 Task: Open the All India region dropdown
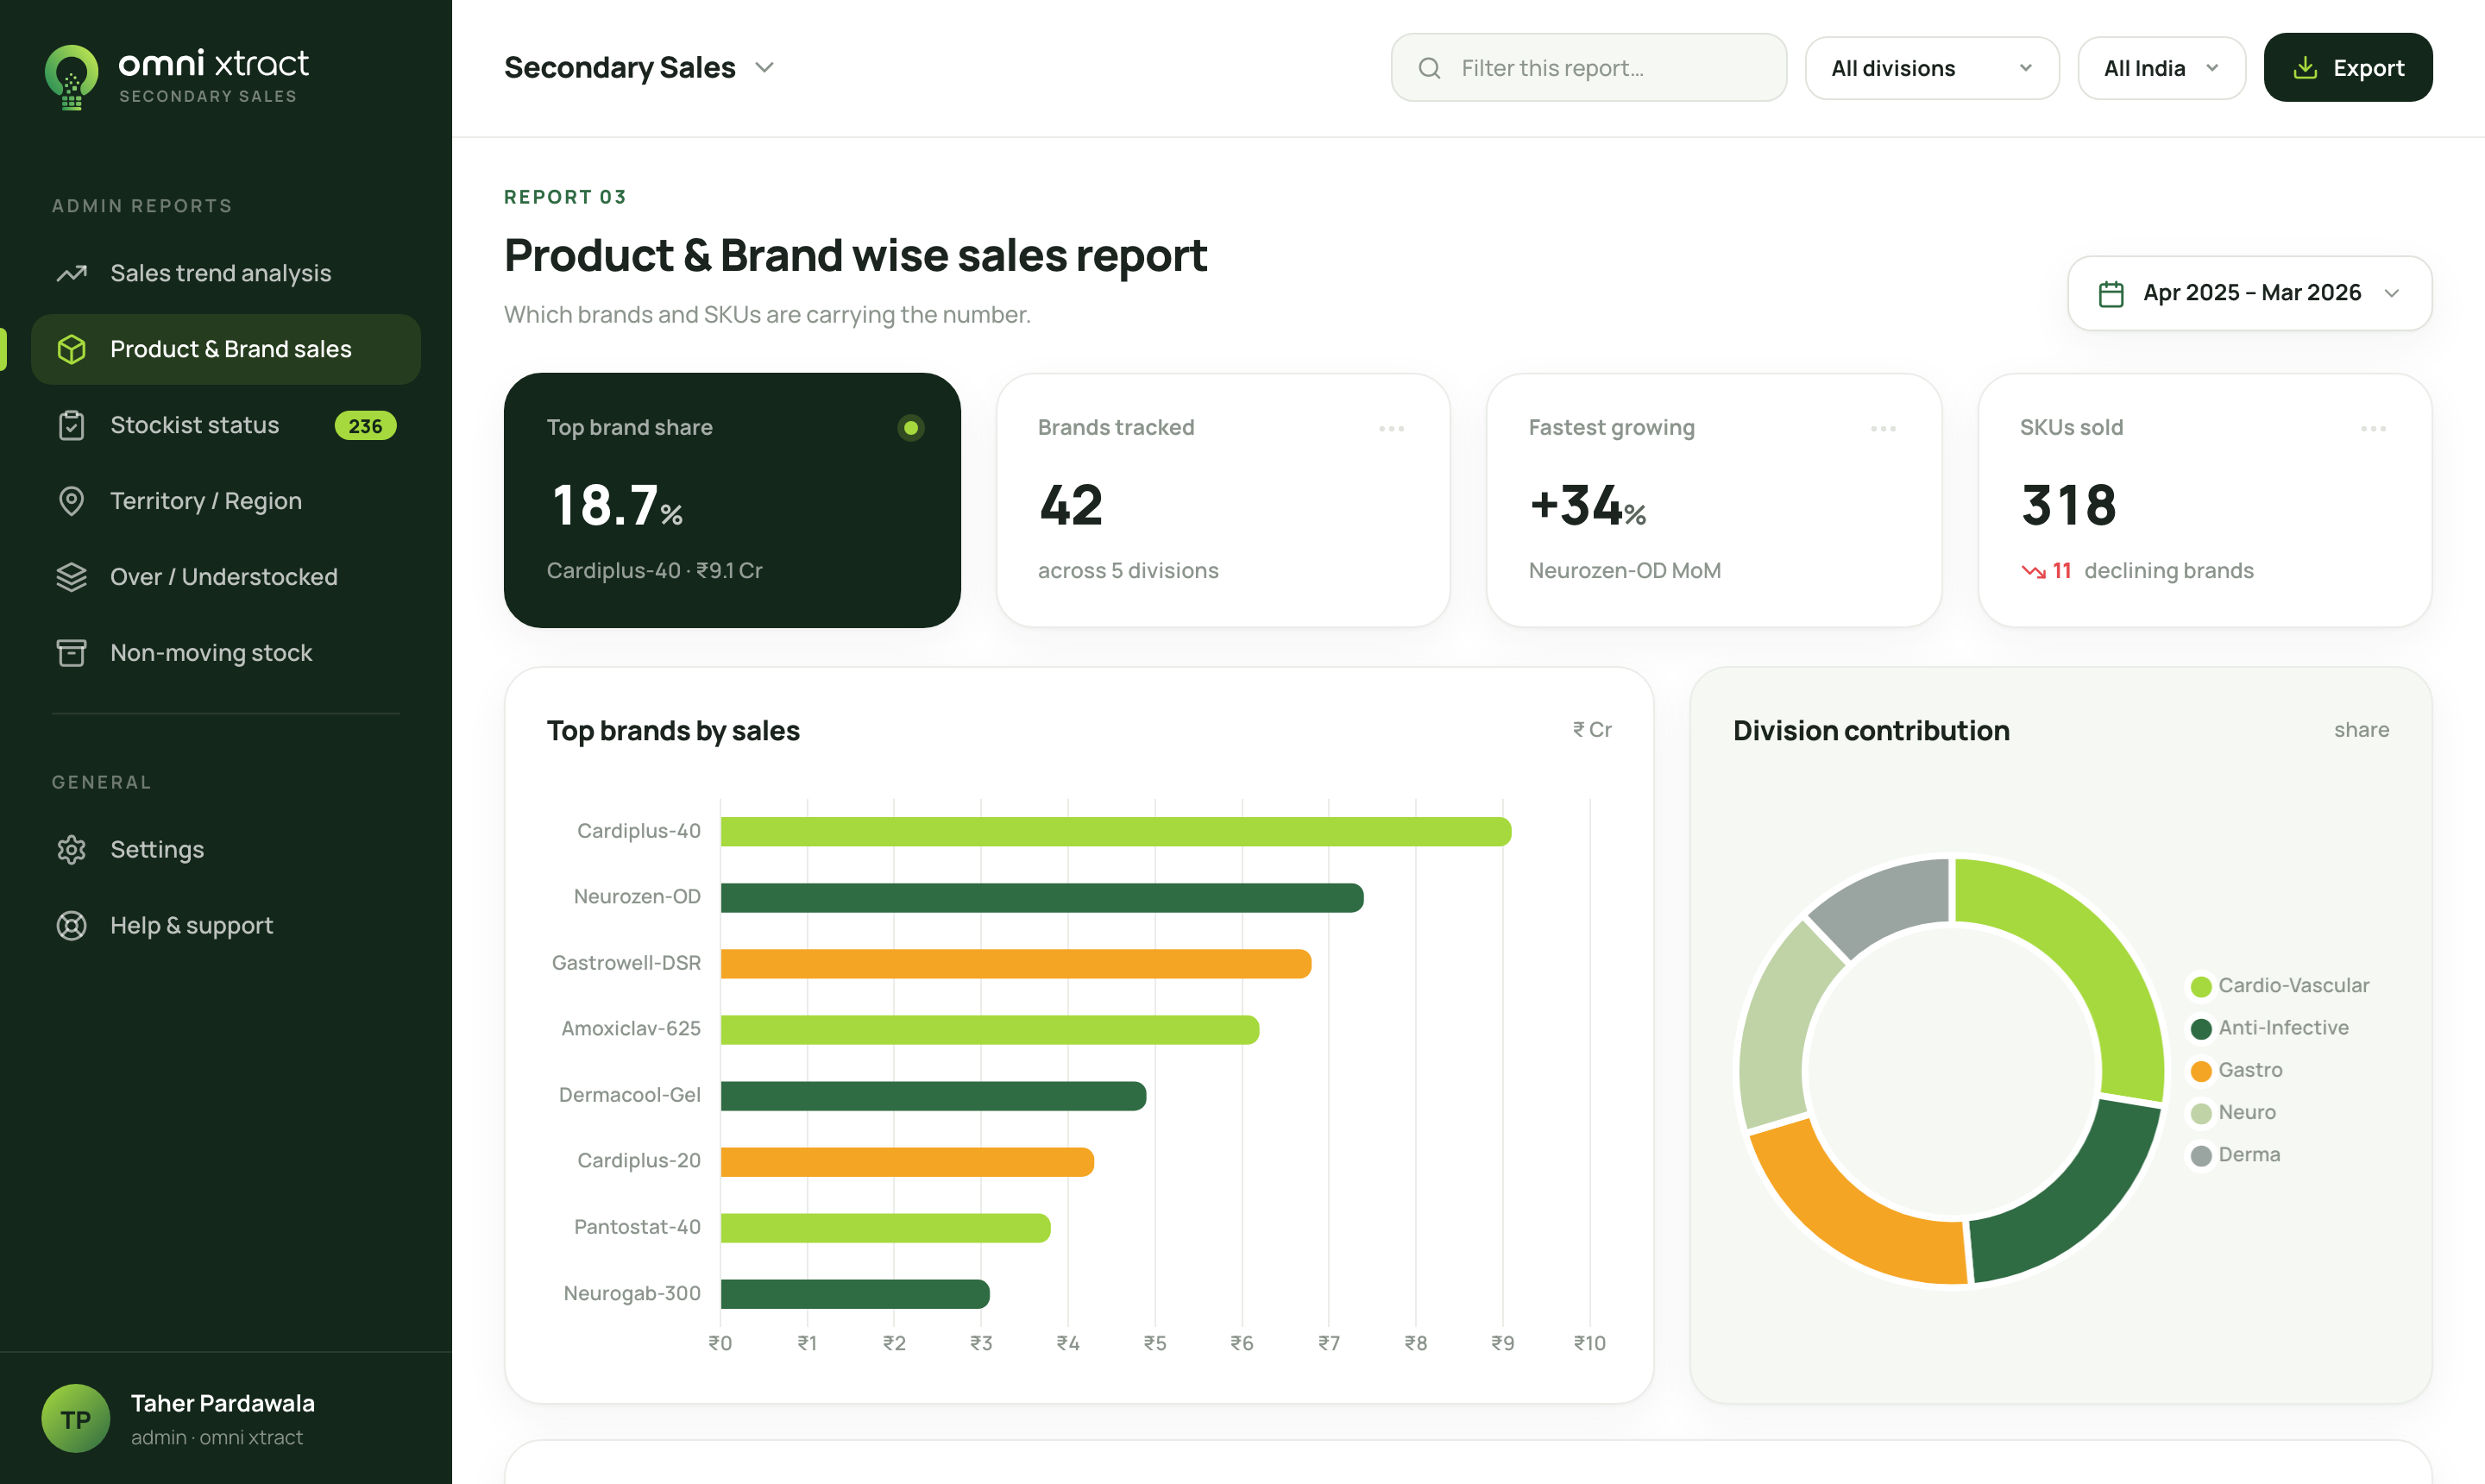[2161, 68]
